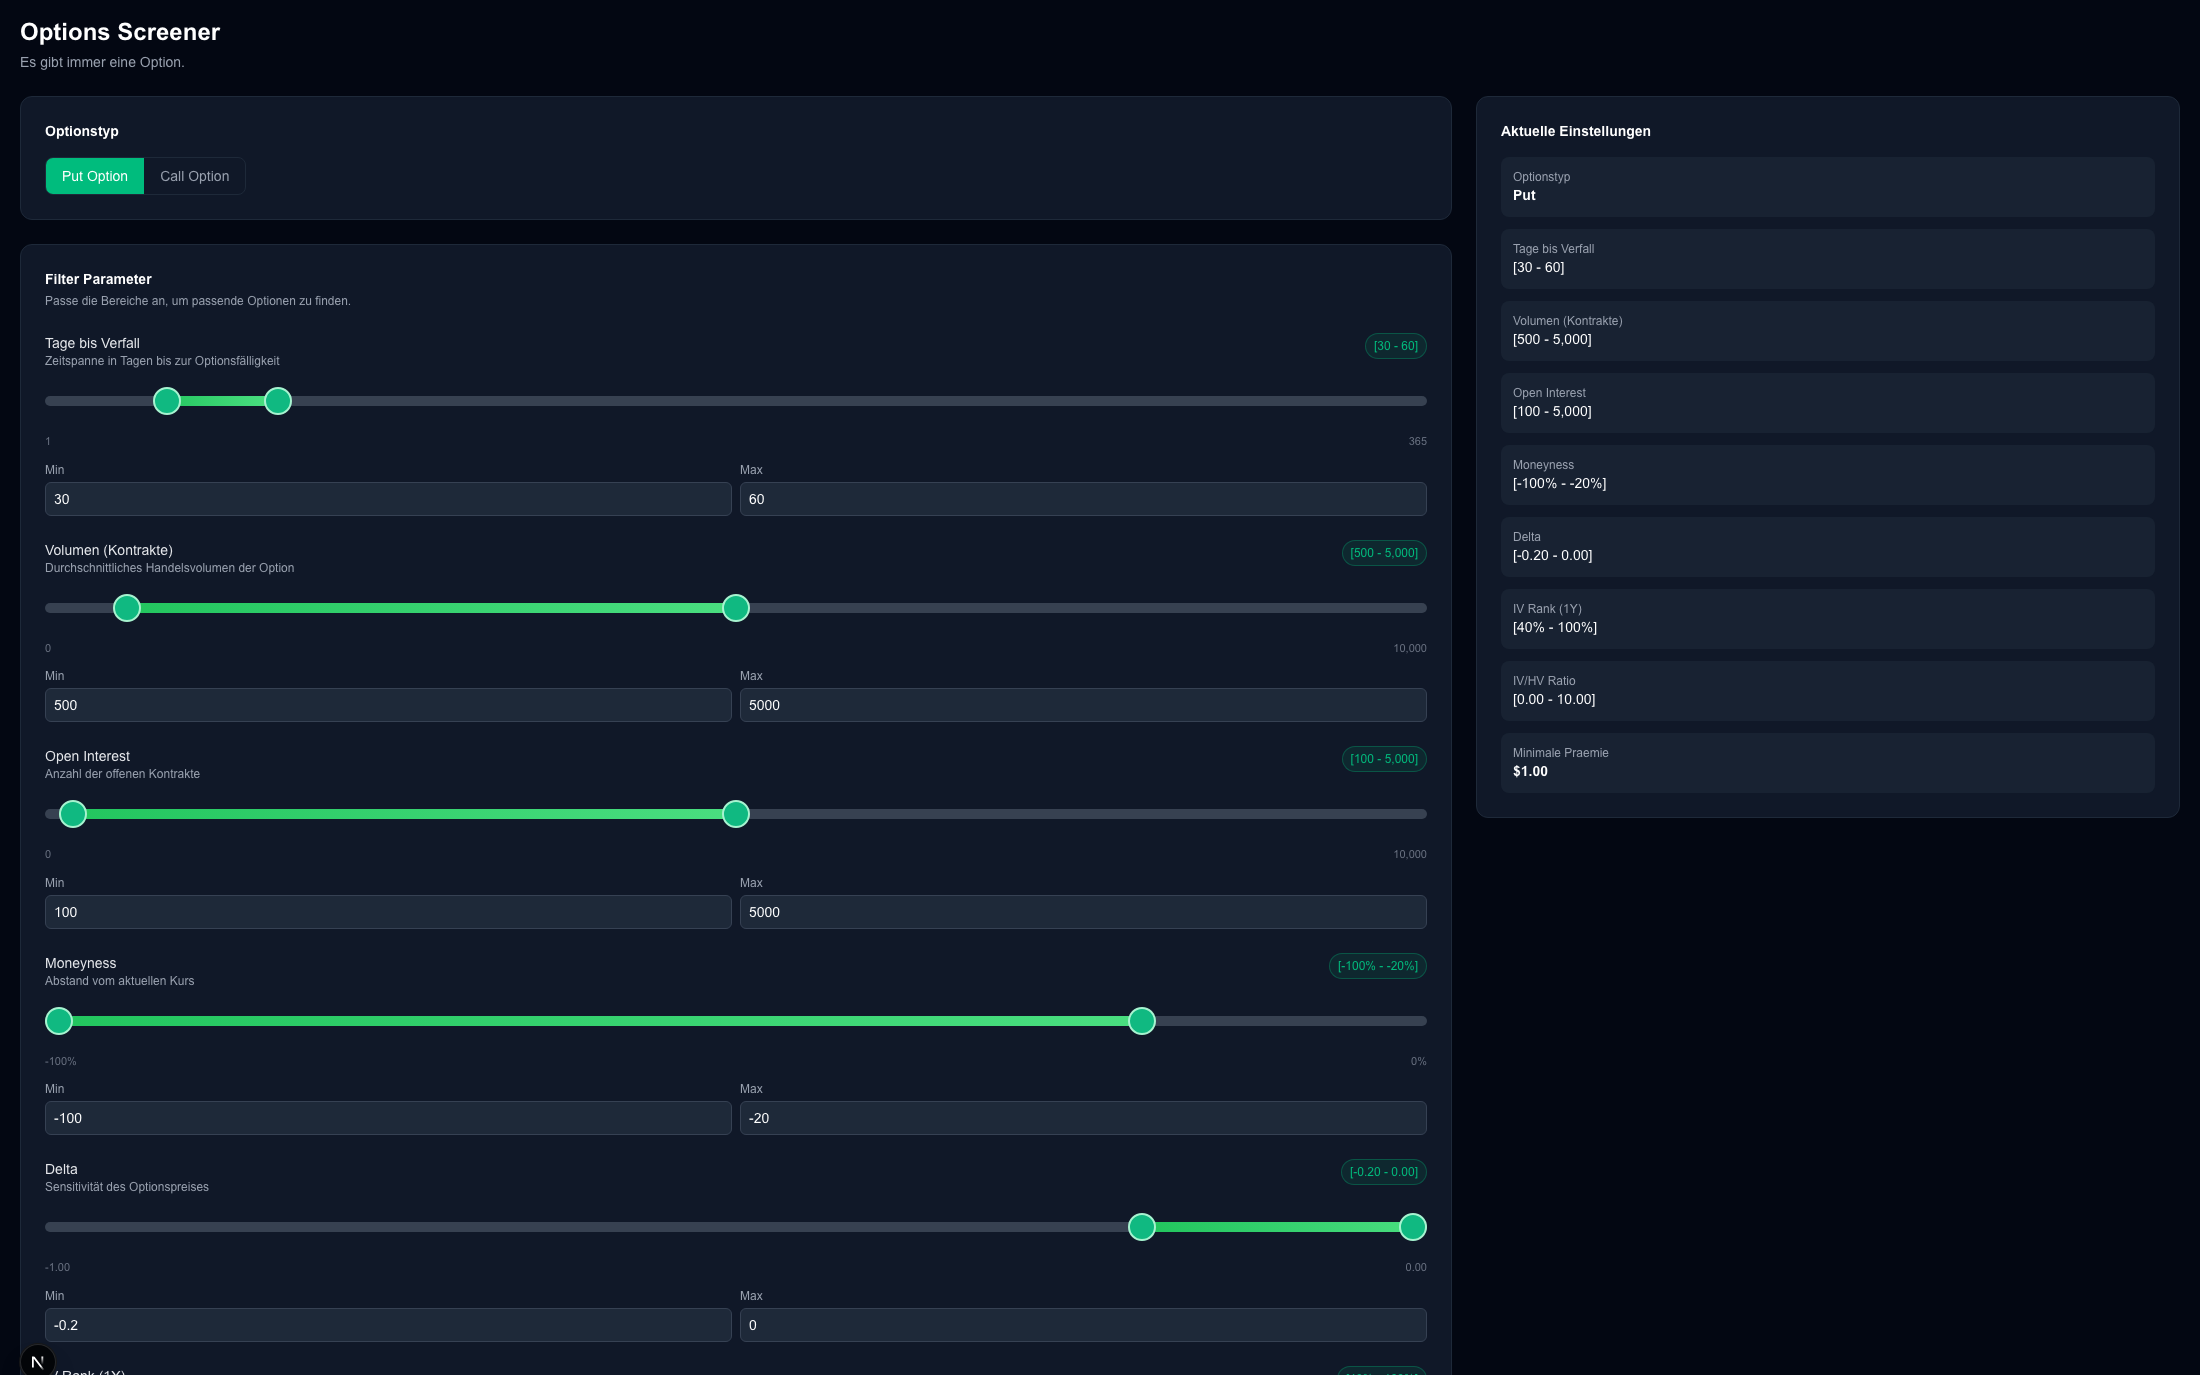The image size is (2200, 1375).
Task: Click the Volumen (Kontrakte) summary card
Action: 1827,331
